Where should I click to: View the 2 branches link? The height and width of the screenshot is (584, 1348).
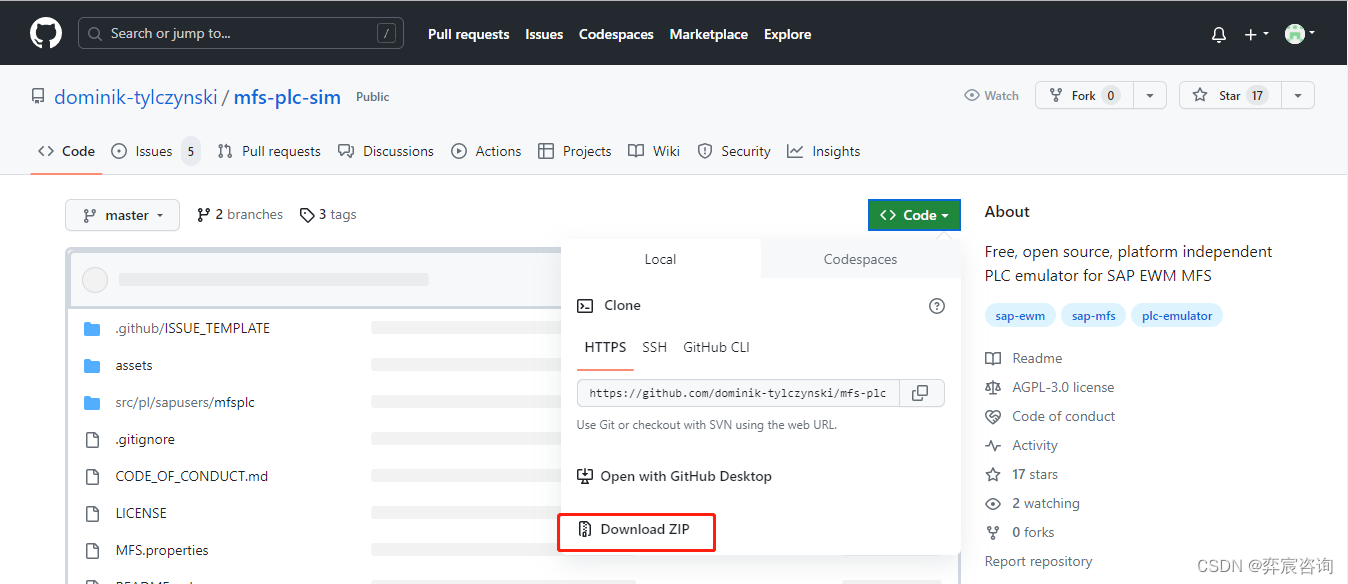[240, 215]
